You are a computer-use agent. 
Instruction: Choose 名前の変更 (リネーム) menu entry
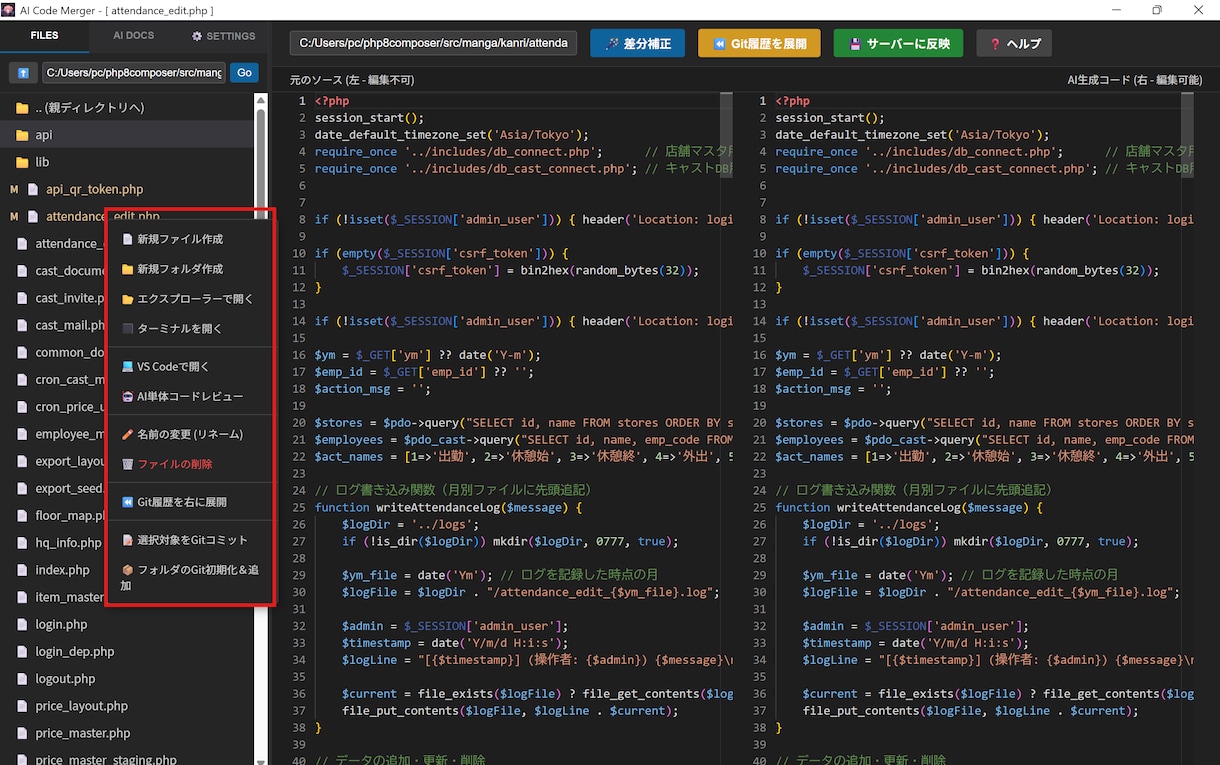tap(190, 435)
